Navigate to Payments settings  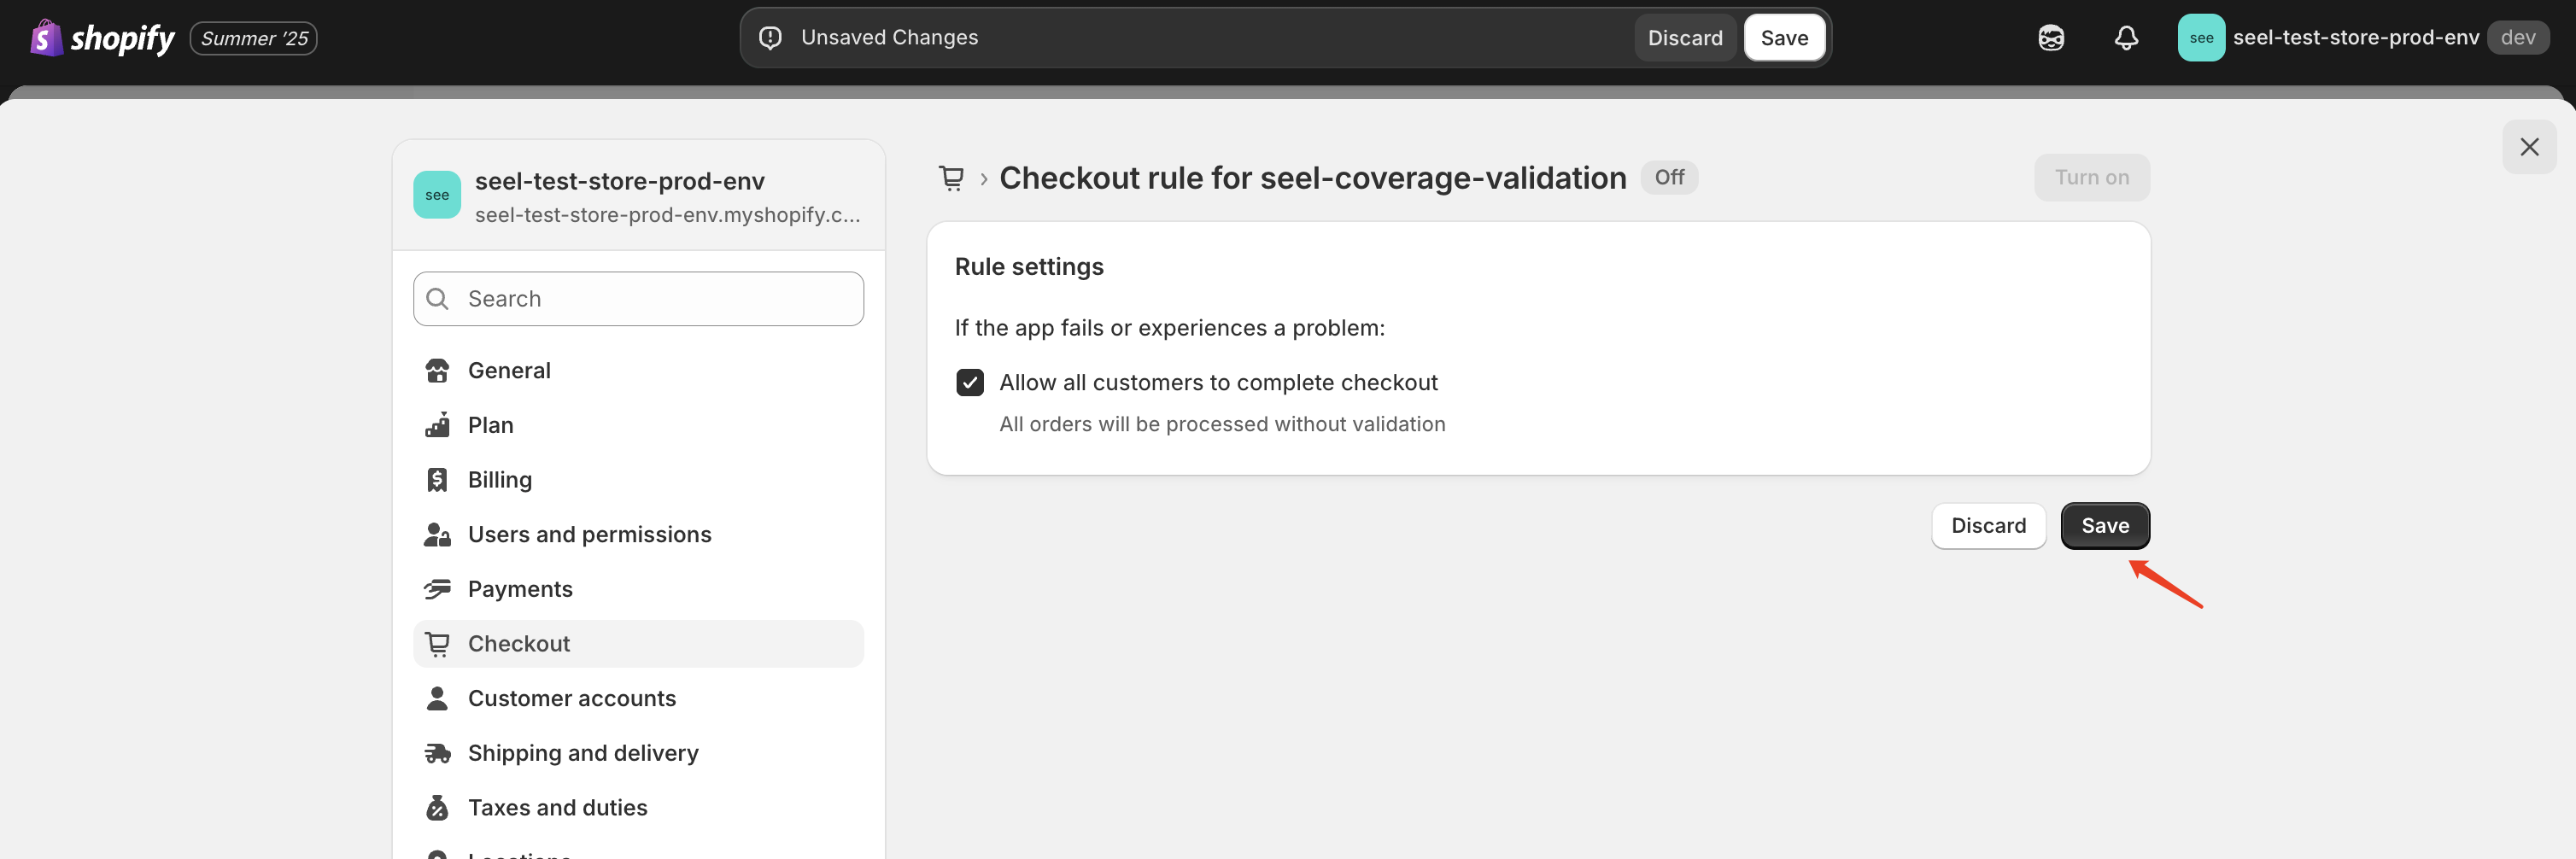click(519, 589)
